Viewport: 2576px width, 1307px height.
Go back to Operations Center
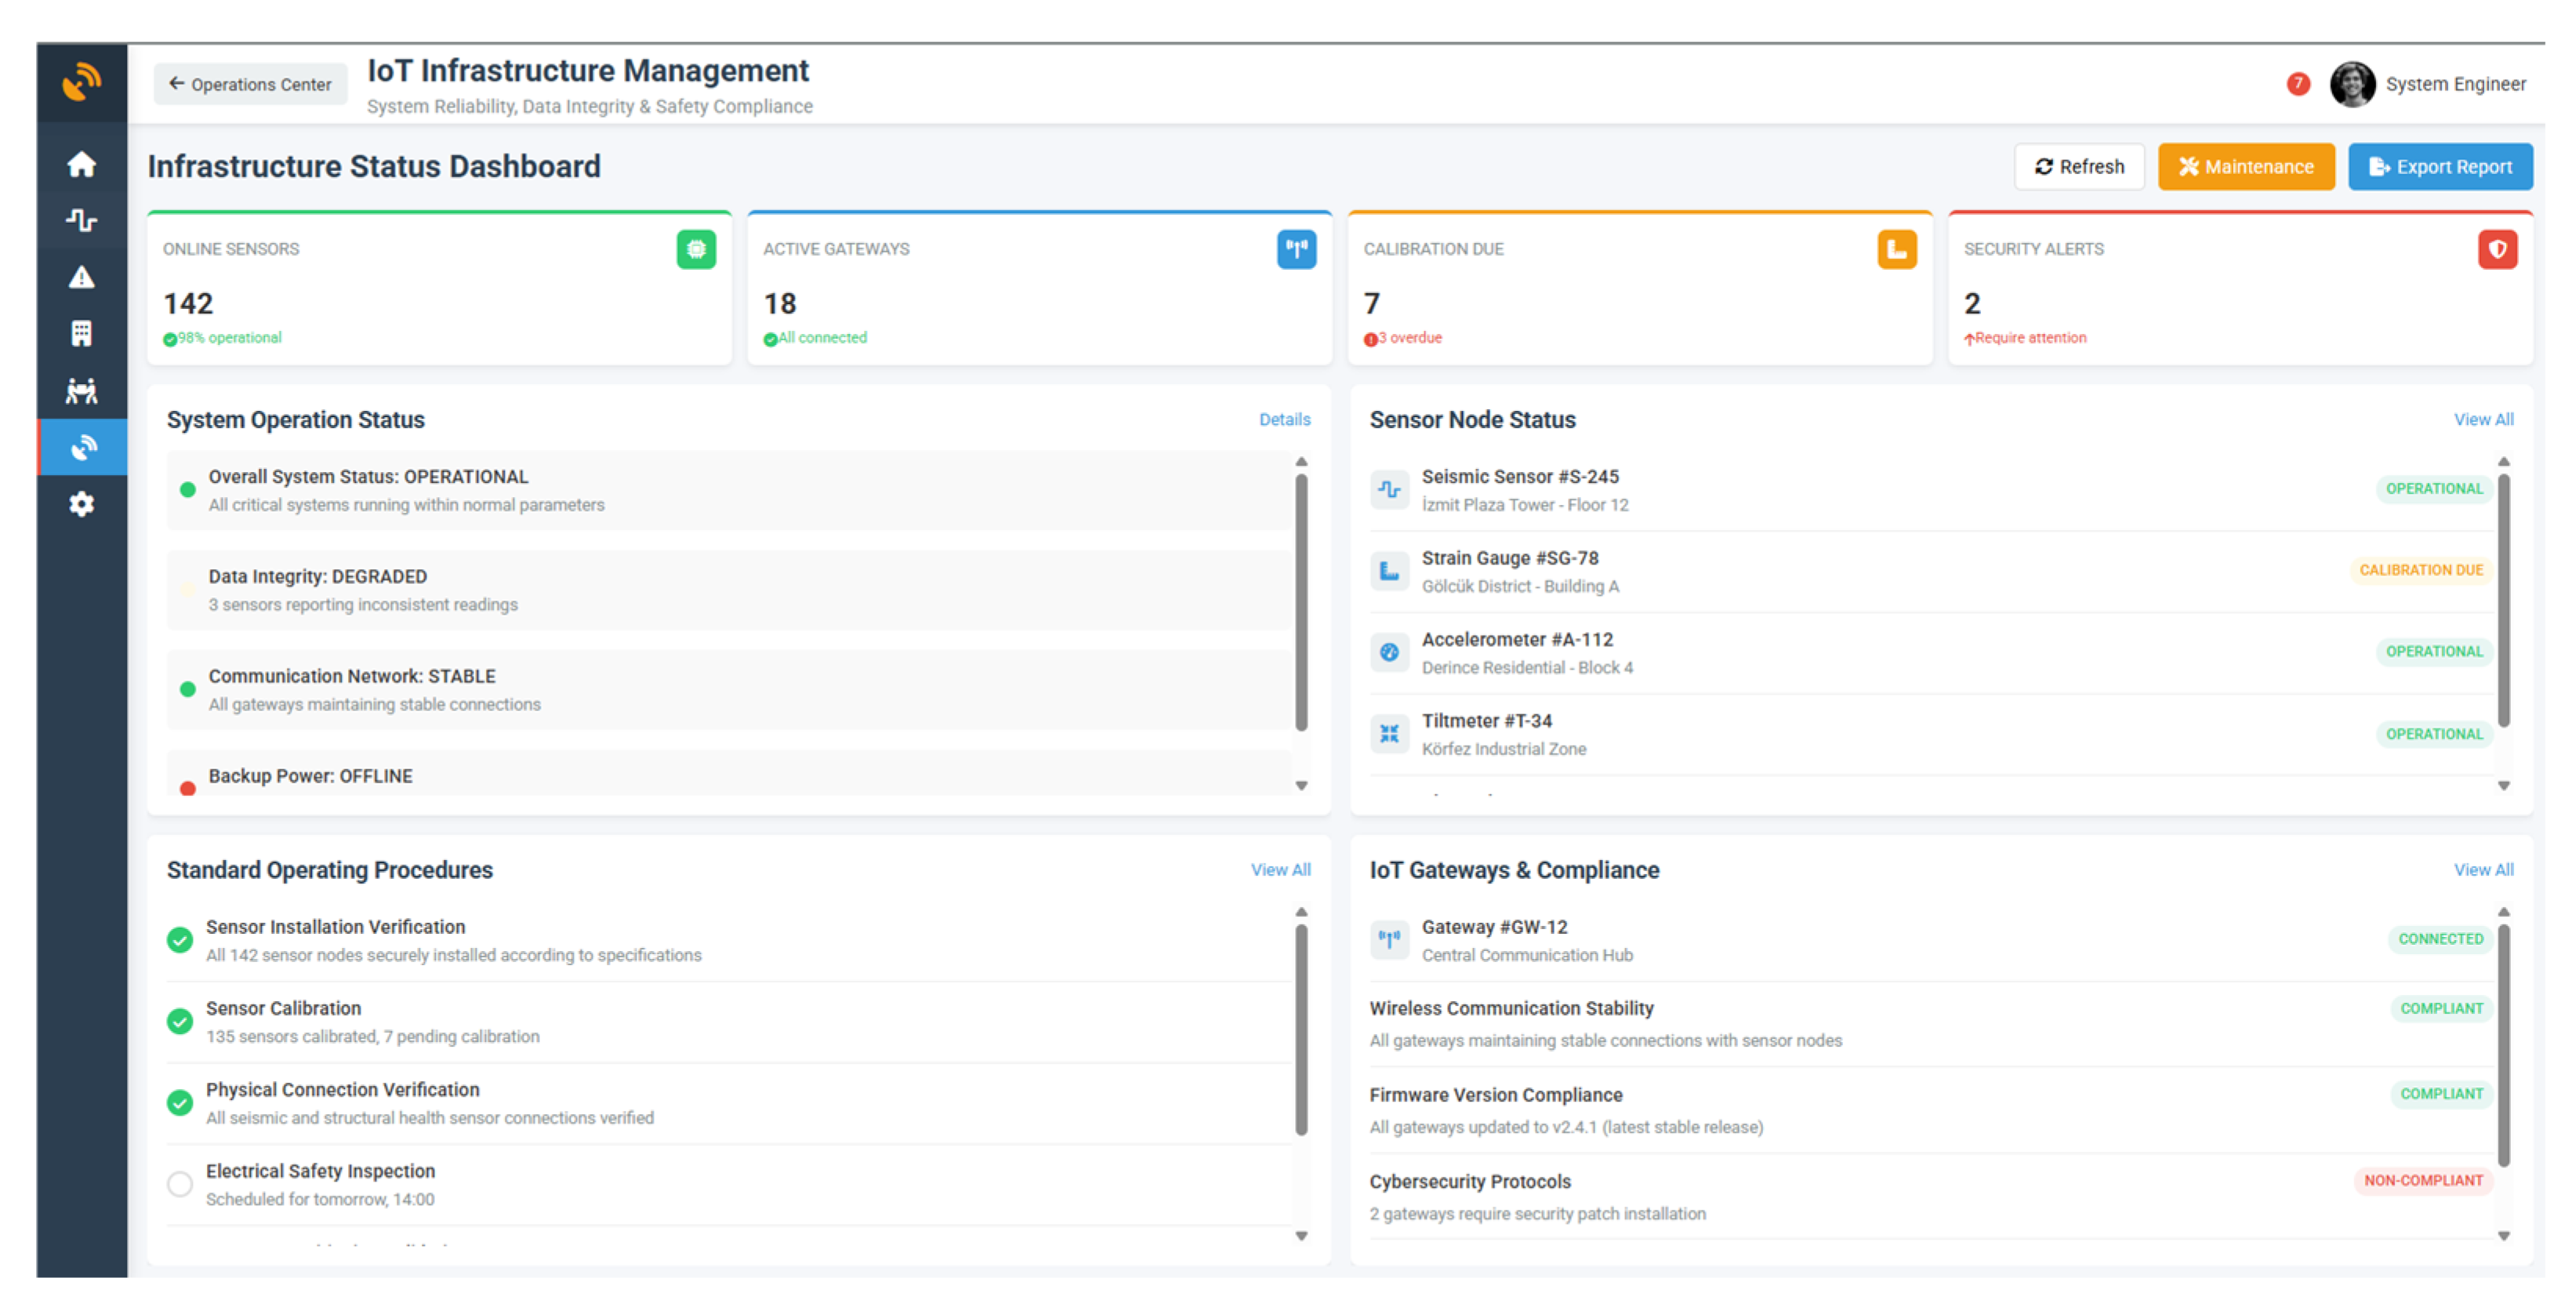coord(250,84)
